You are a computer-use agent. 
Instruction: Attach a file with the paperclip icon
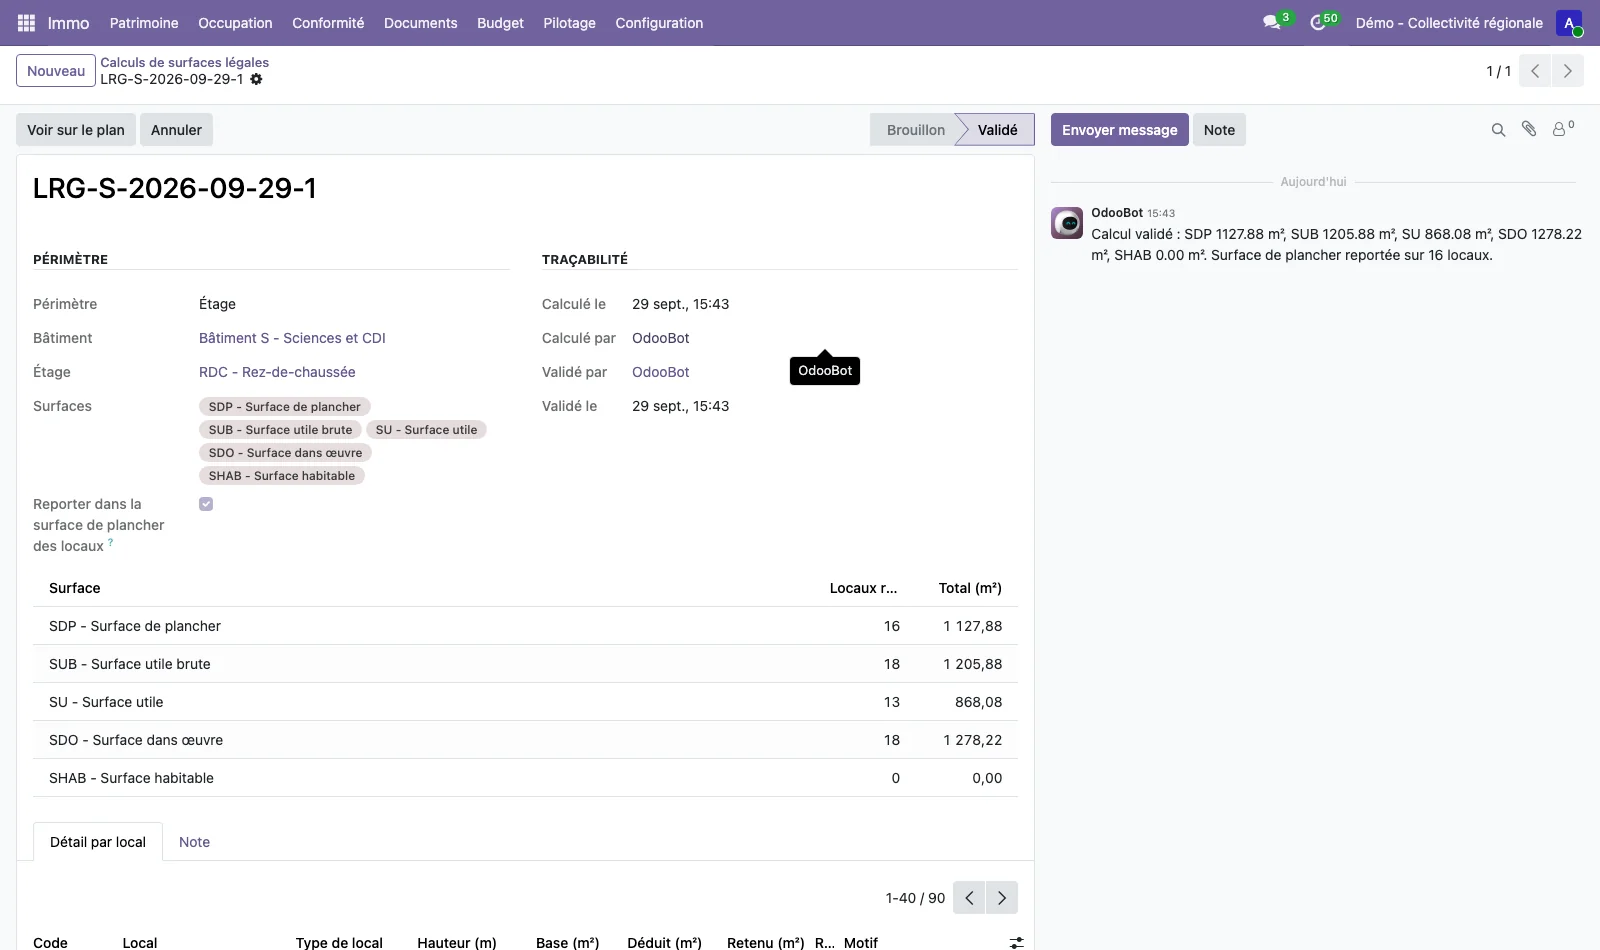pos(1529,129)
